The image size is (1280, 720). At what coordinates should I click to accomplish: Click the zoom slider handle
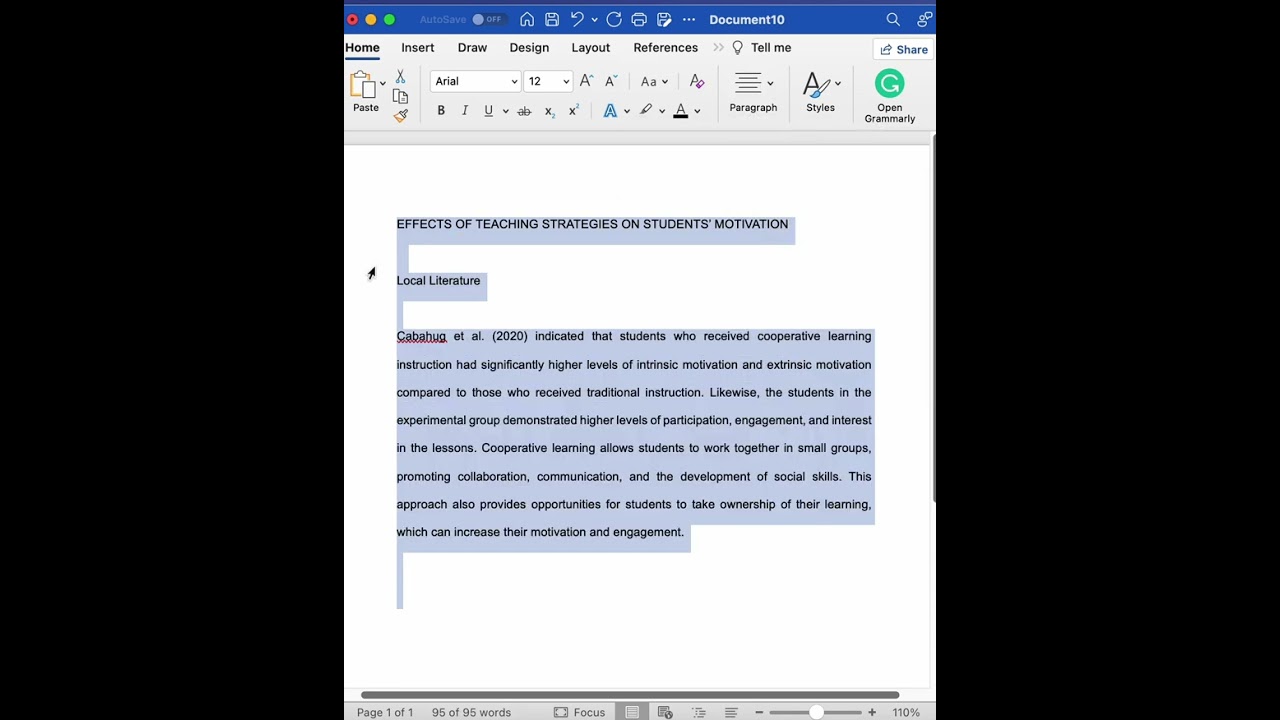click(816, 712)
